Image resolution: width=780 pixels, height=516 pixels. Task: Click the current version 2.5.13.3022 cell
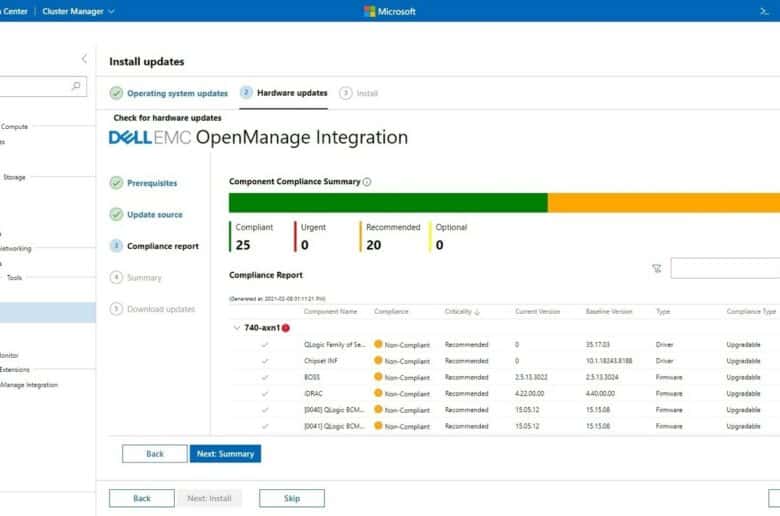click(x=531, y=377)
